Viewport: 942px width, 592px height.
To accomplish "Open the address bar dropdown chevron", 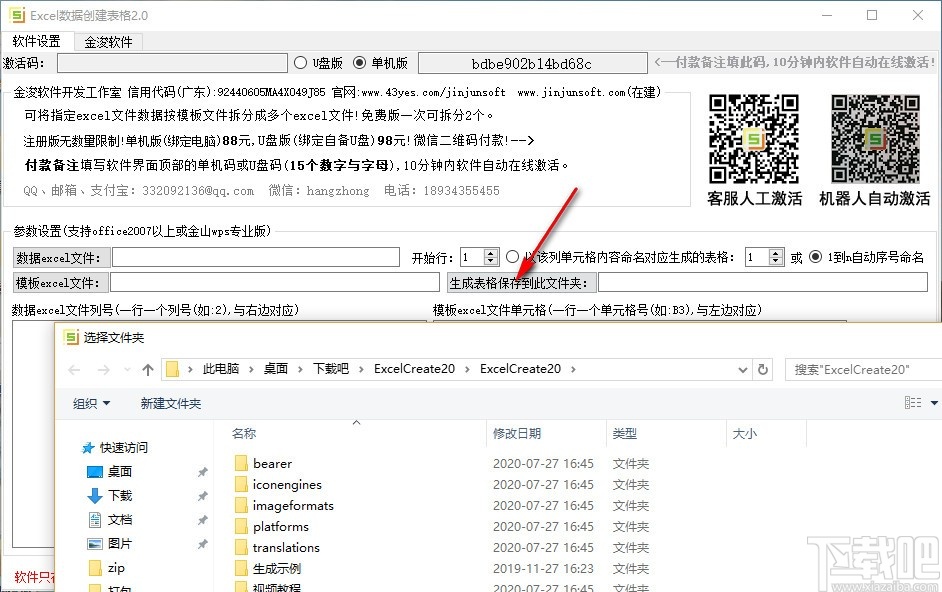I will [x=741, y=369].
